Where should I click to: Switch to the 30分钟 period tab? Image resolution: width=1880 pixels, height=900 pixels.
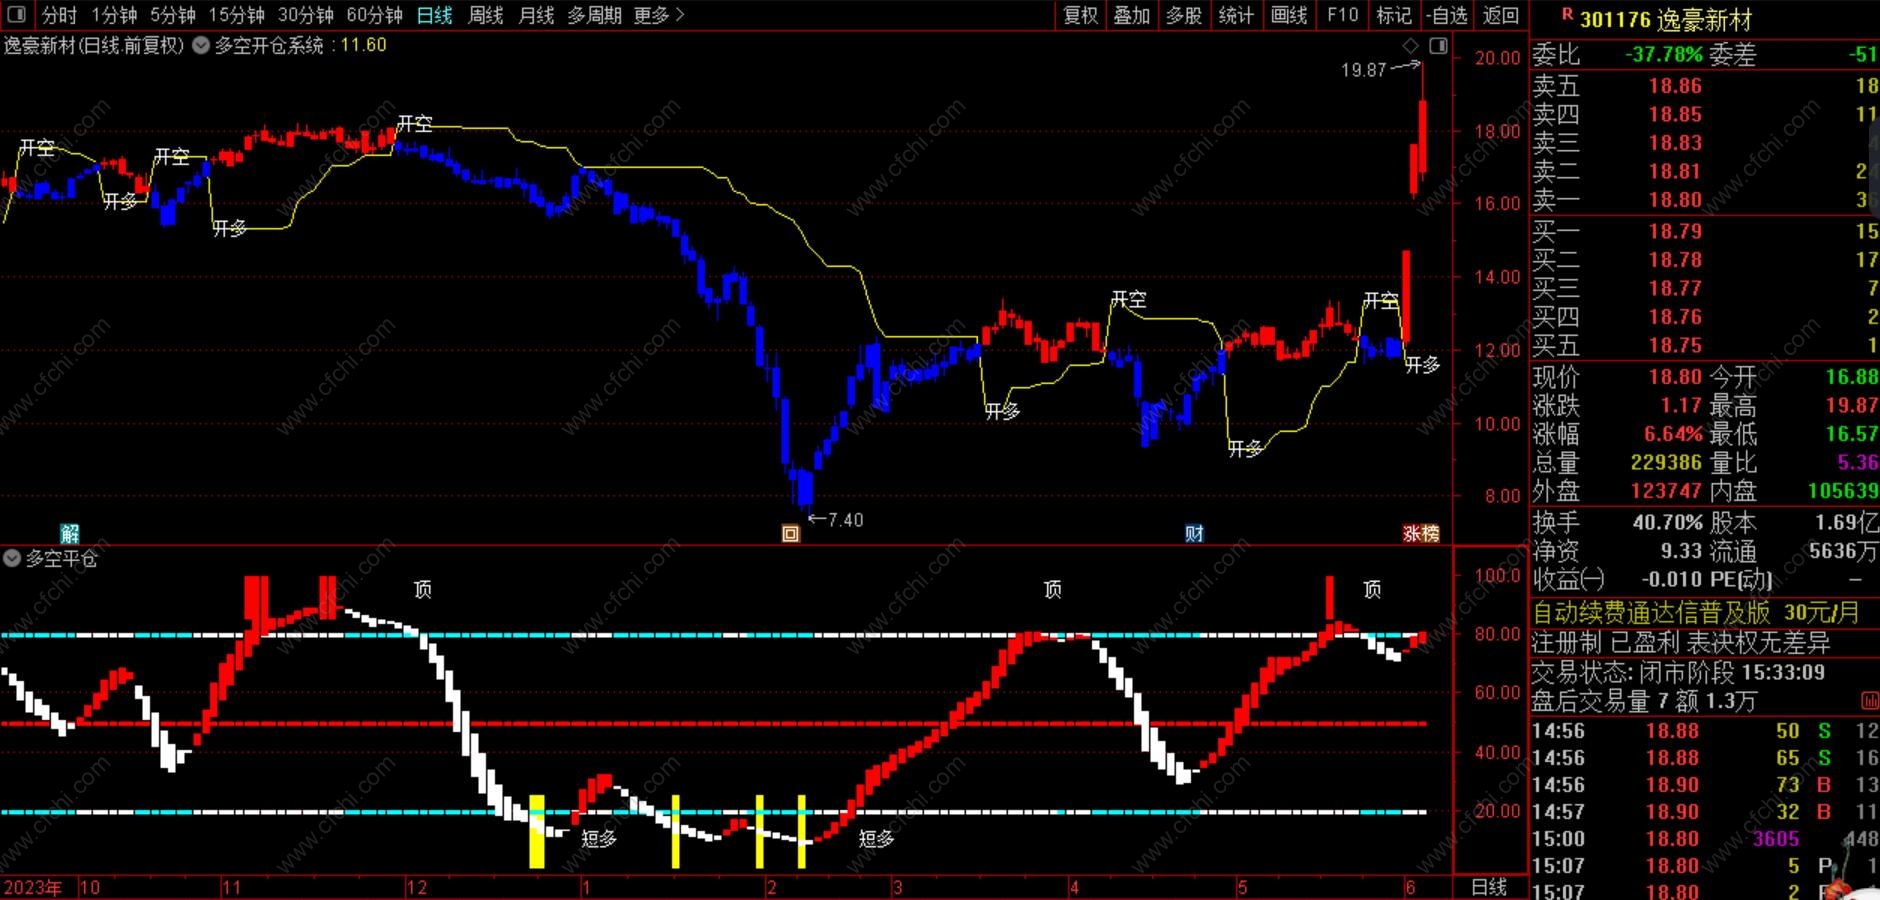pos(305,15)
